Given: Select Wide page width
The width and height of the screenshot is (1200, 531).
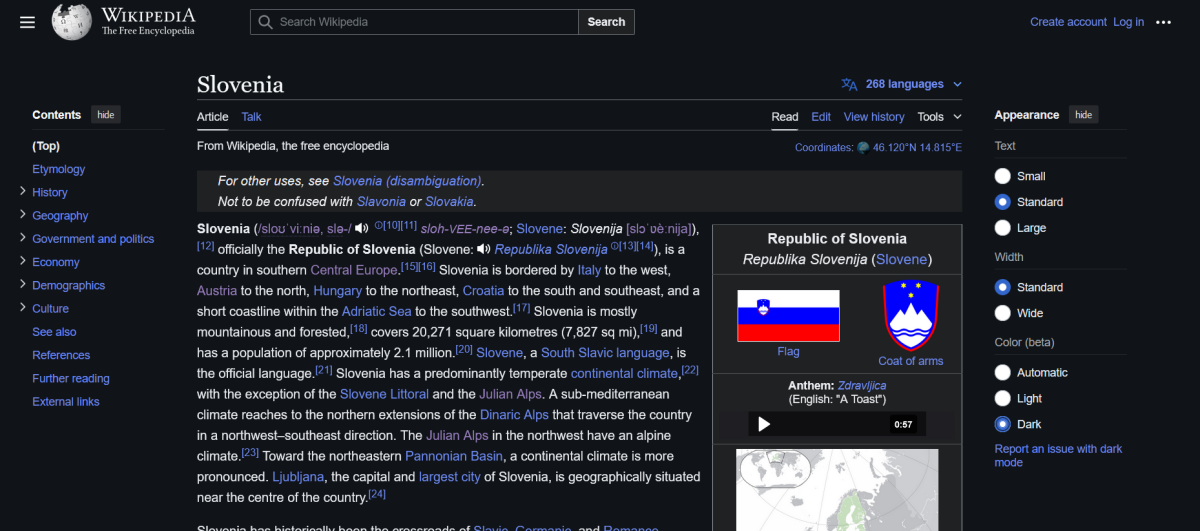Looking at the screenshot, I should click(1003, 313).
